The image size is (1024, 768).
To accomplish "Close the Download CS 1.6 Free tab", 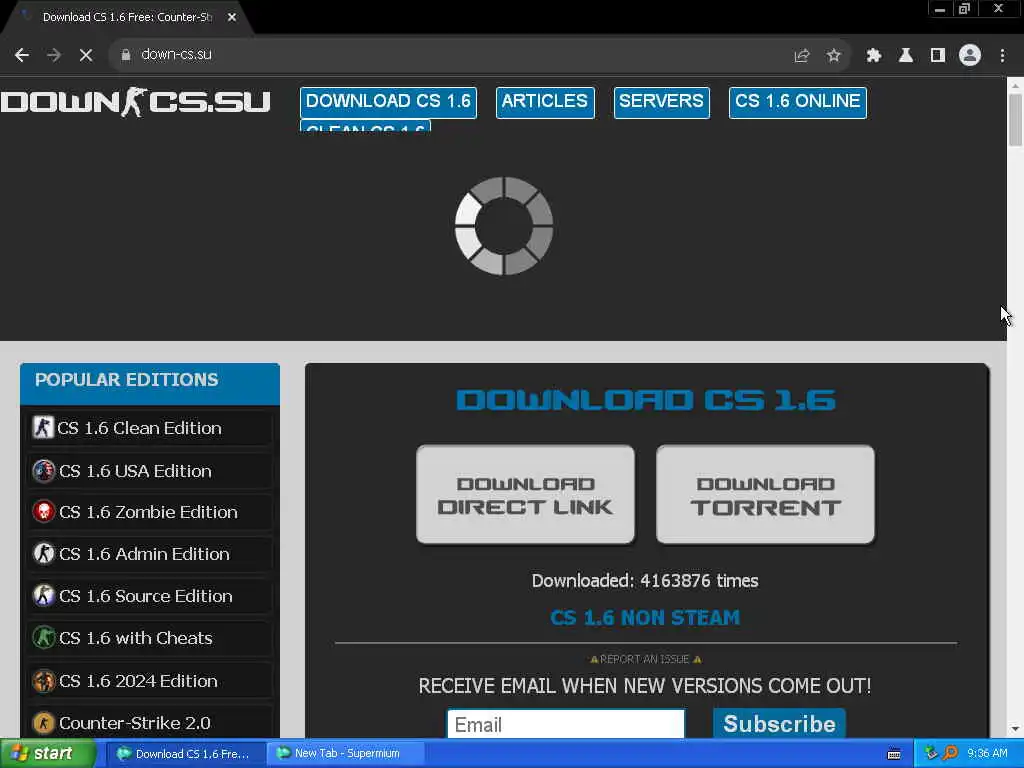I will click(x=232, y=17).
